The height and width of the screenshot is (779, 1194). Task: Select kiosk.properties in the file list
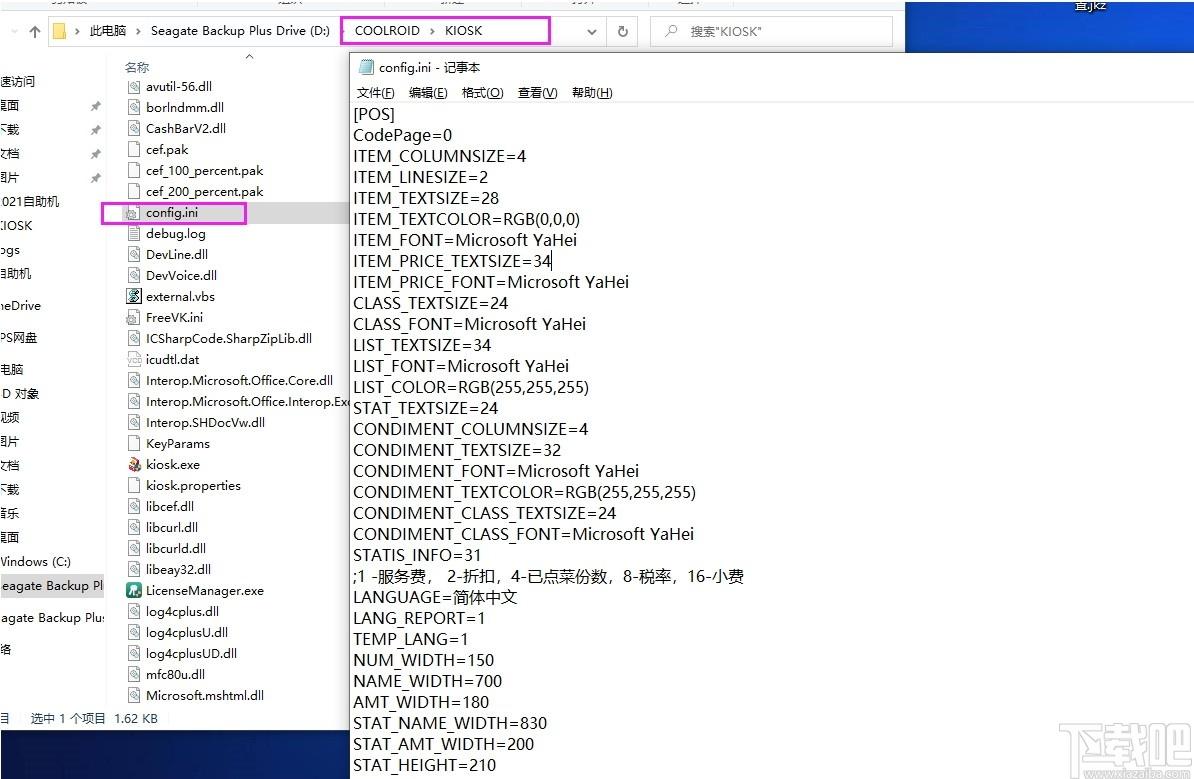click(x=193, y=486)
